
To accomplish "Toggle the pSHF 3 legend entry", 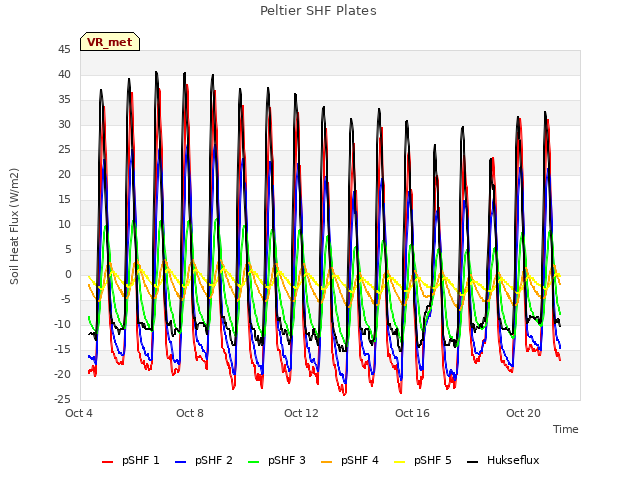I will 277,460.
